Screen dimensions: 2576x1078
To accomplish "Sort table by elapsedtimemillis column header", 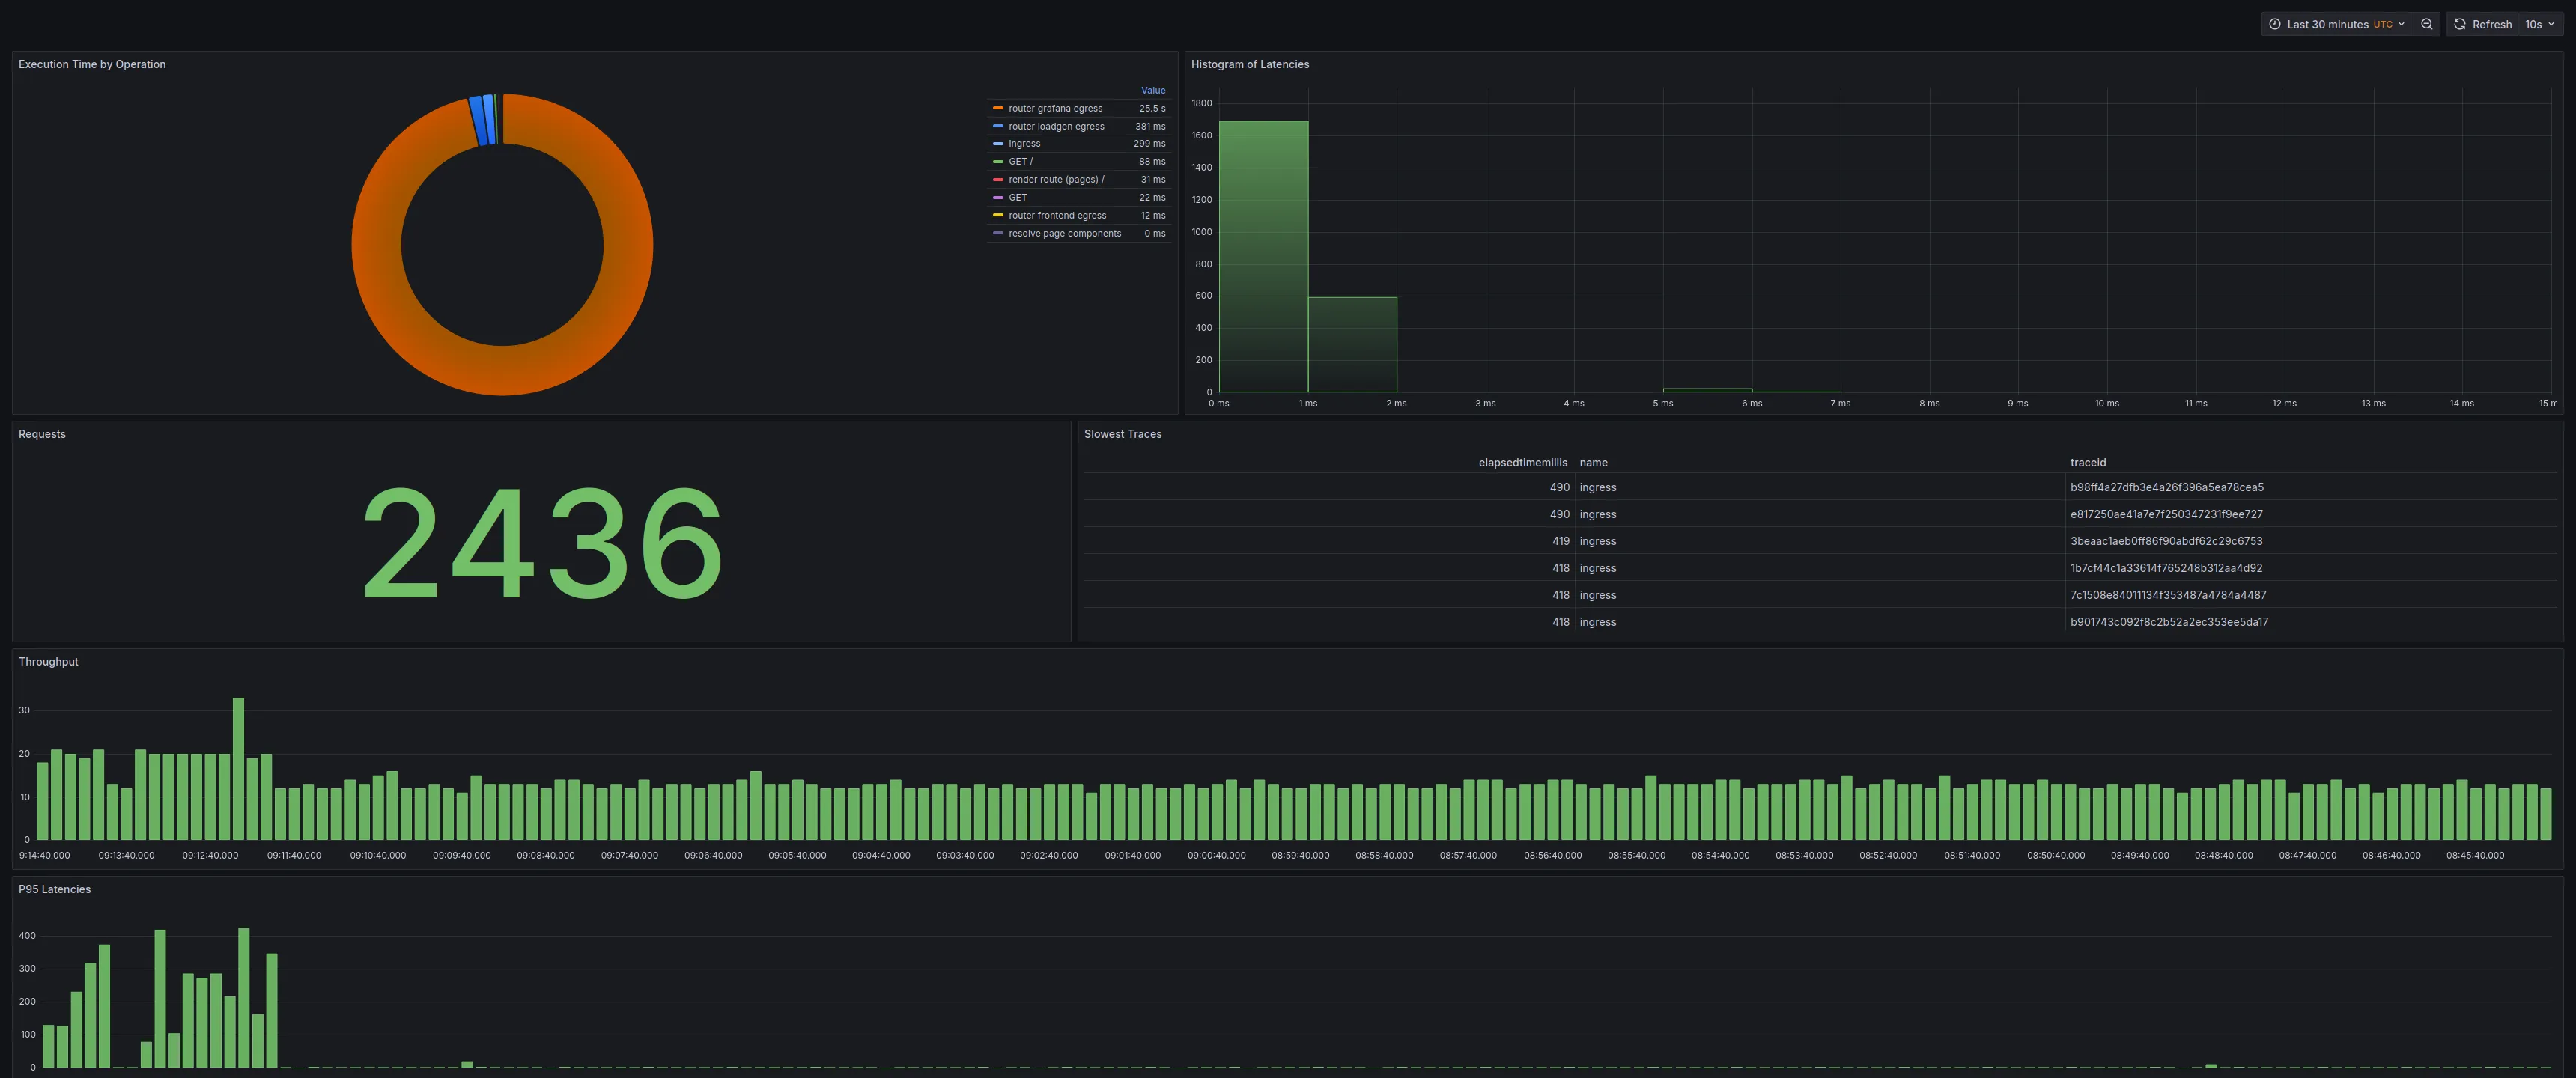I will pos(1522,462).
